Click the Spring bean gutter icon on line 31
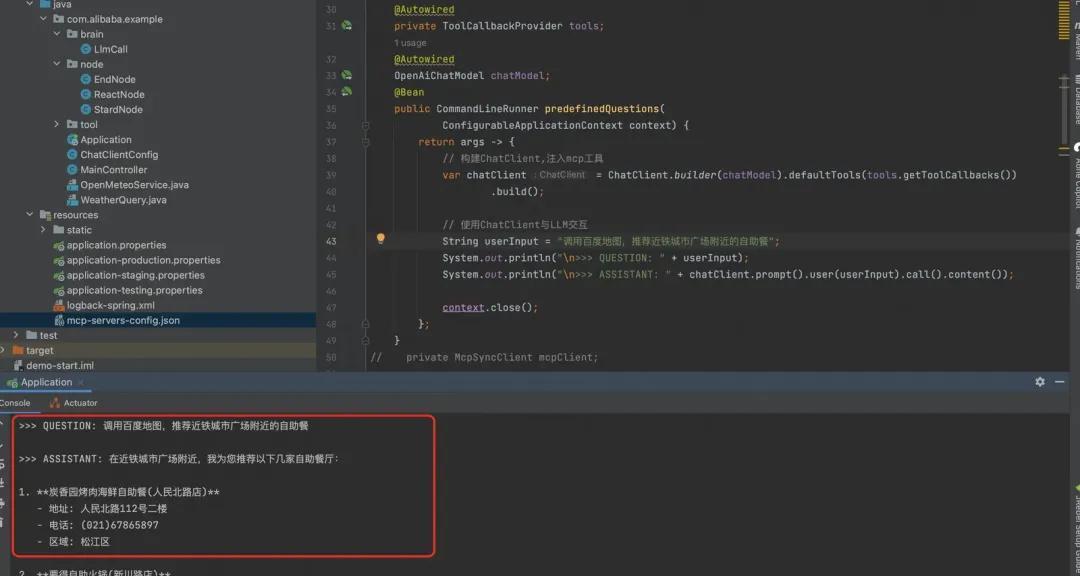 click(x=347, y=26)
